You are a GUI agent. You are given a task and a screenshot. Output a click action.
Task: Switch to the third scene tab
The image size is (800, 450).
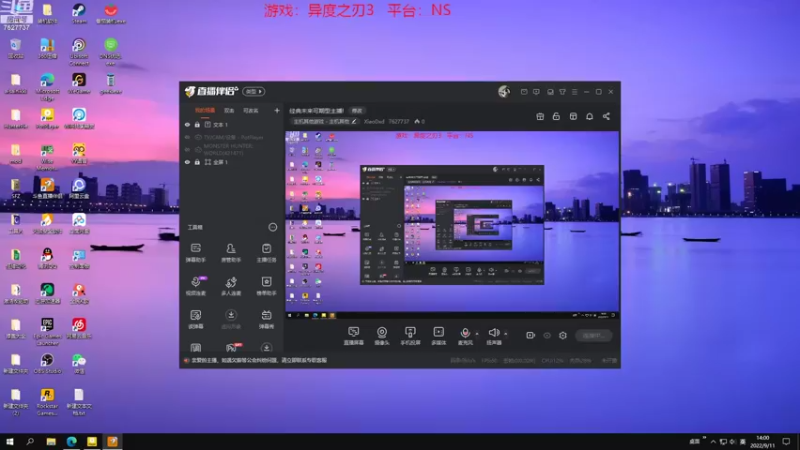tap(251, 110)
